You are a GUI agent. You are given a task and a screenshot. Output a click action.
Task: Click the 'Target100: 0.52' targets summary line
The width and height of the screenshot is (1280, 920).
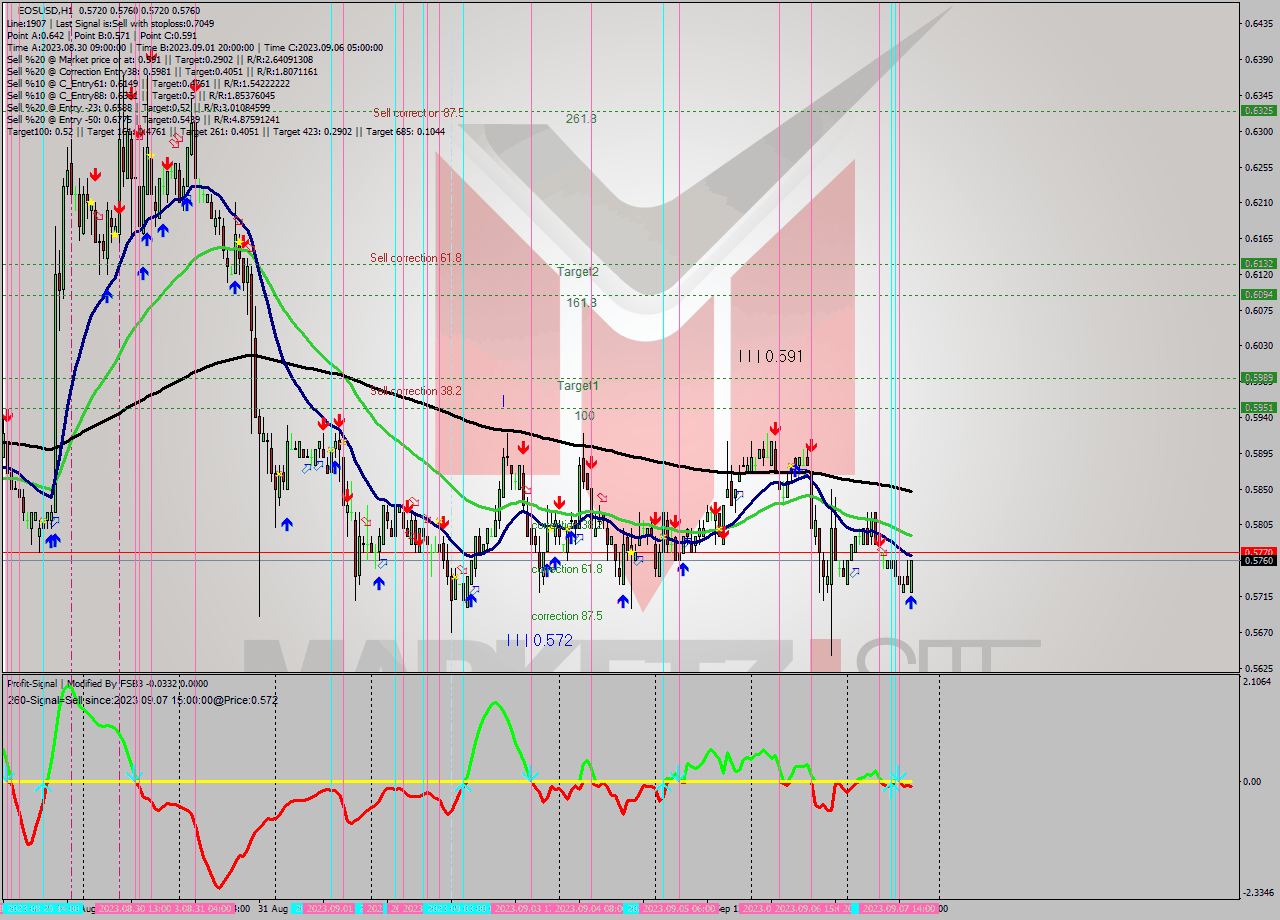(x=226, y=131)
